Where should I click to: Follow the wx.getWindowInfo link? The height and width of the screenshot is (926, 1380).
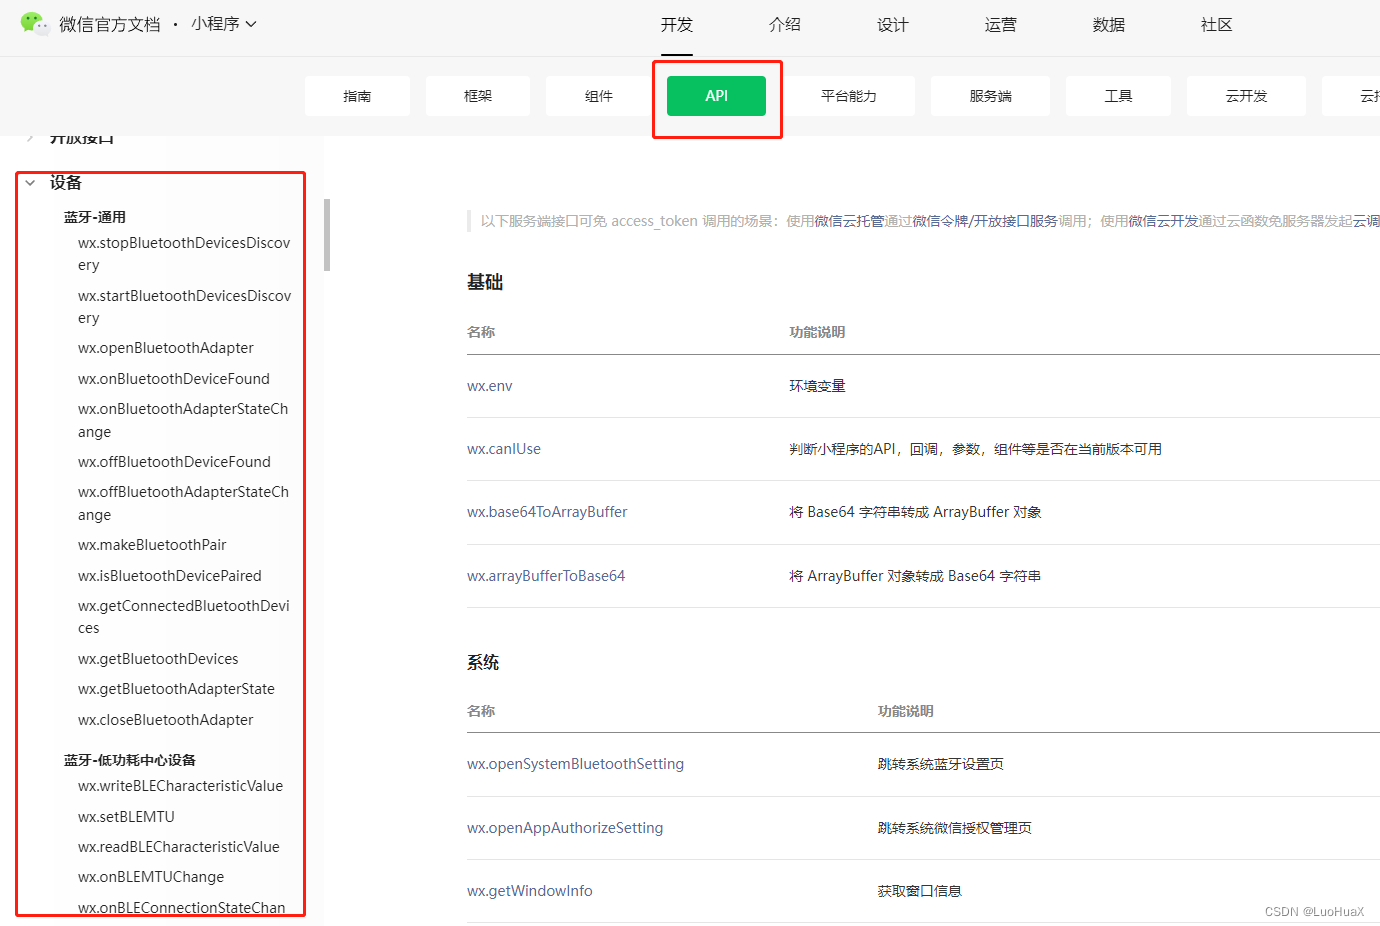click(530, 891)
